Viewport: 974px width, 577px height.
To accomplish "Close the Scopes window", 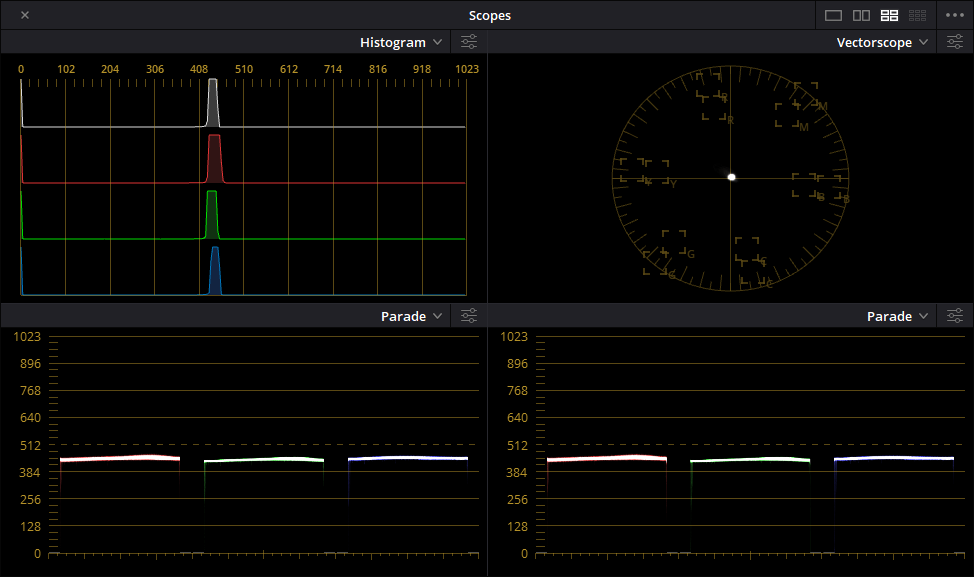I will [x=25, y=15].
